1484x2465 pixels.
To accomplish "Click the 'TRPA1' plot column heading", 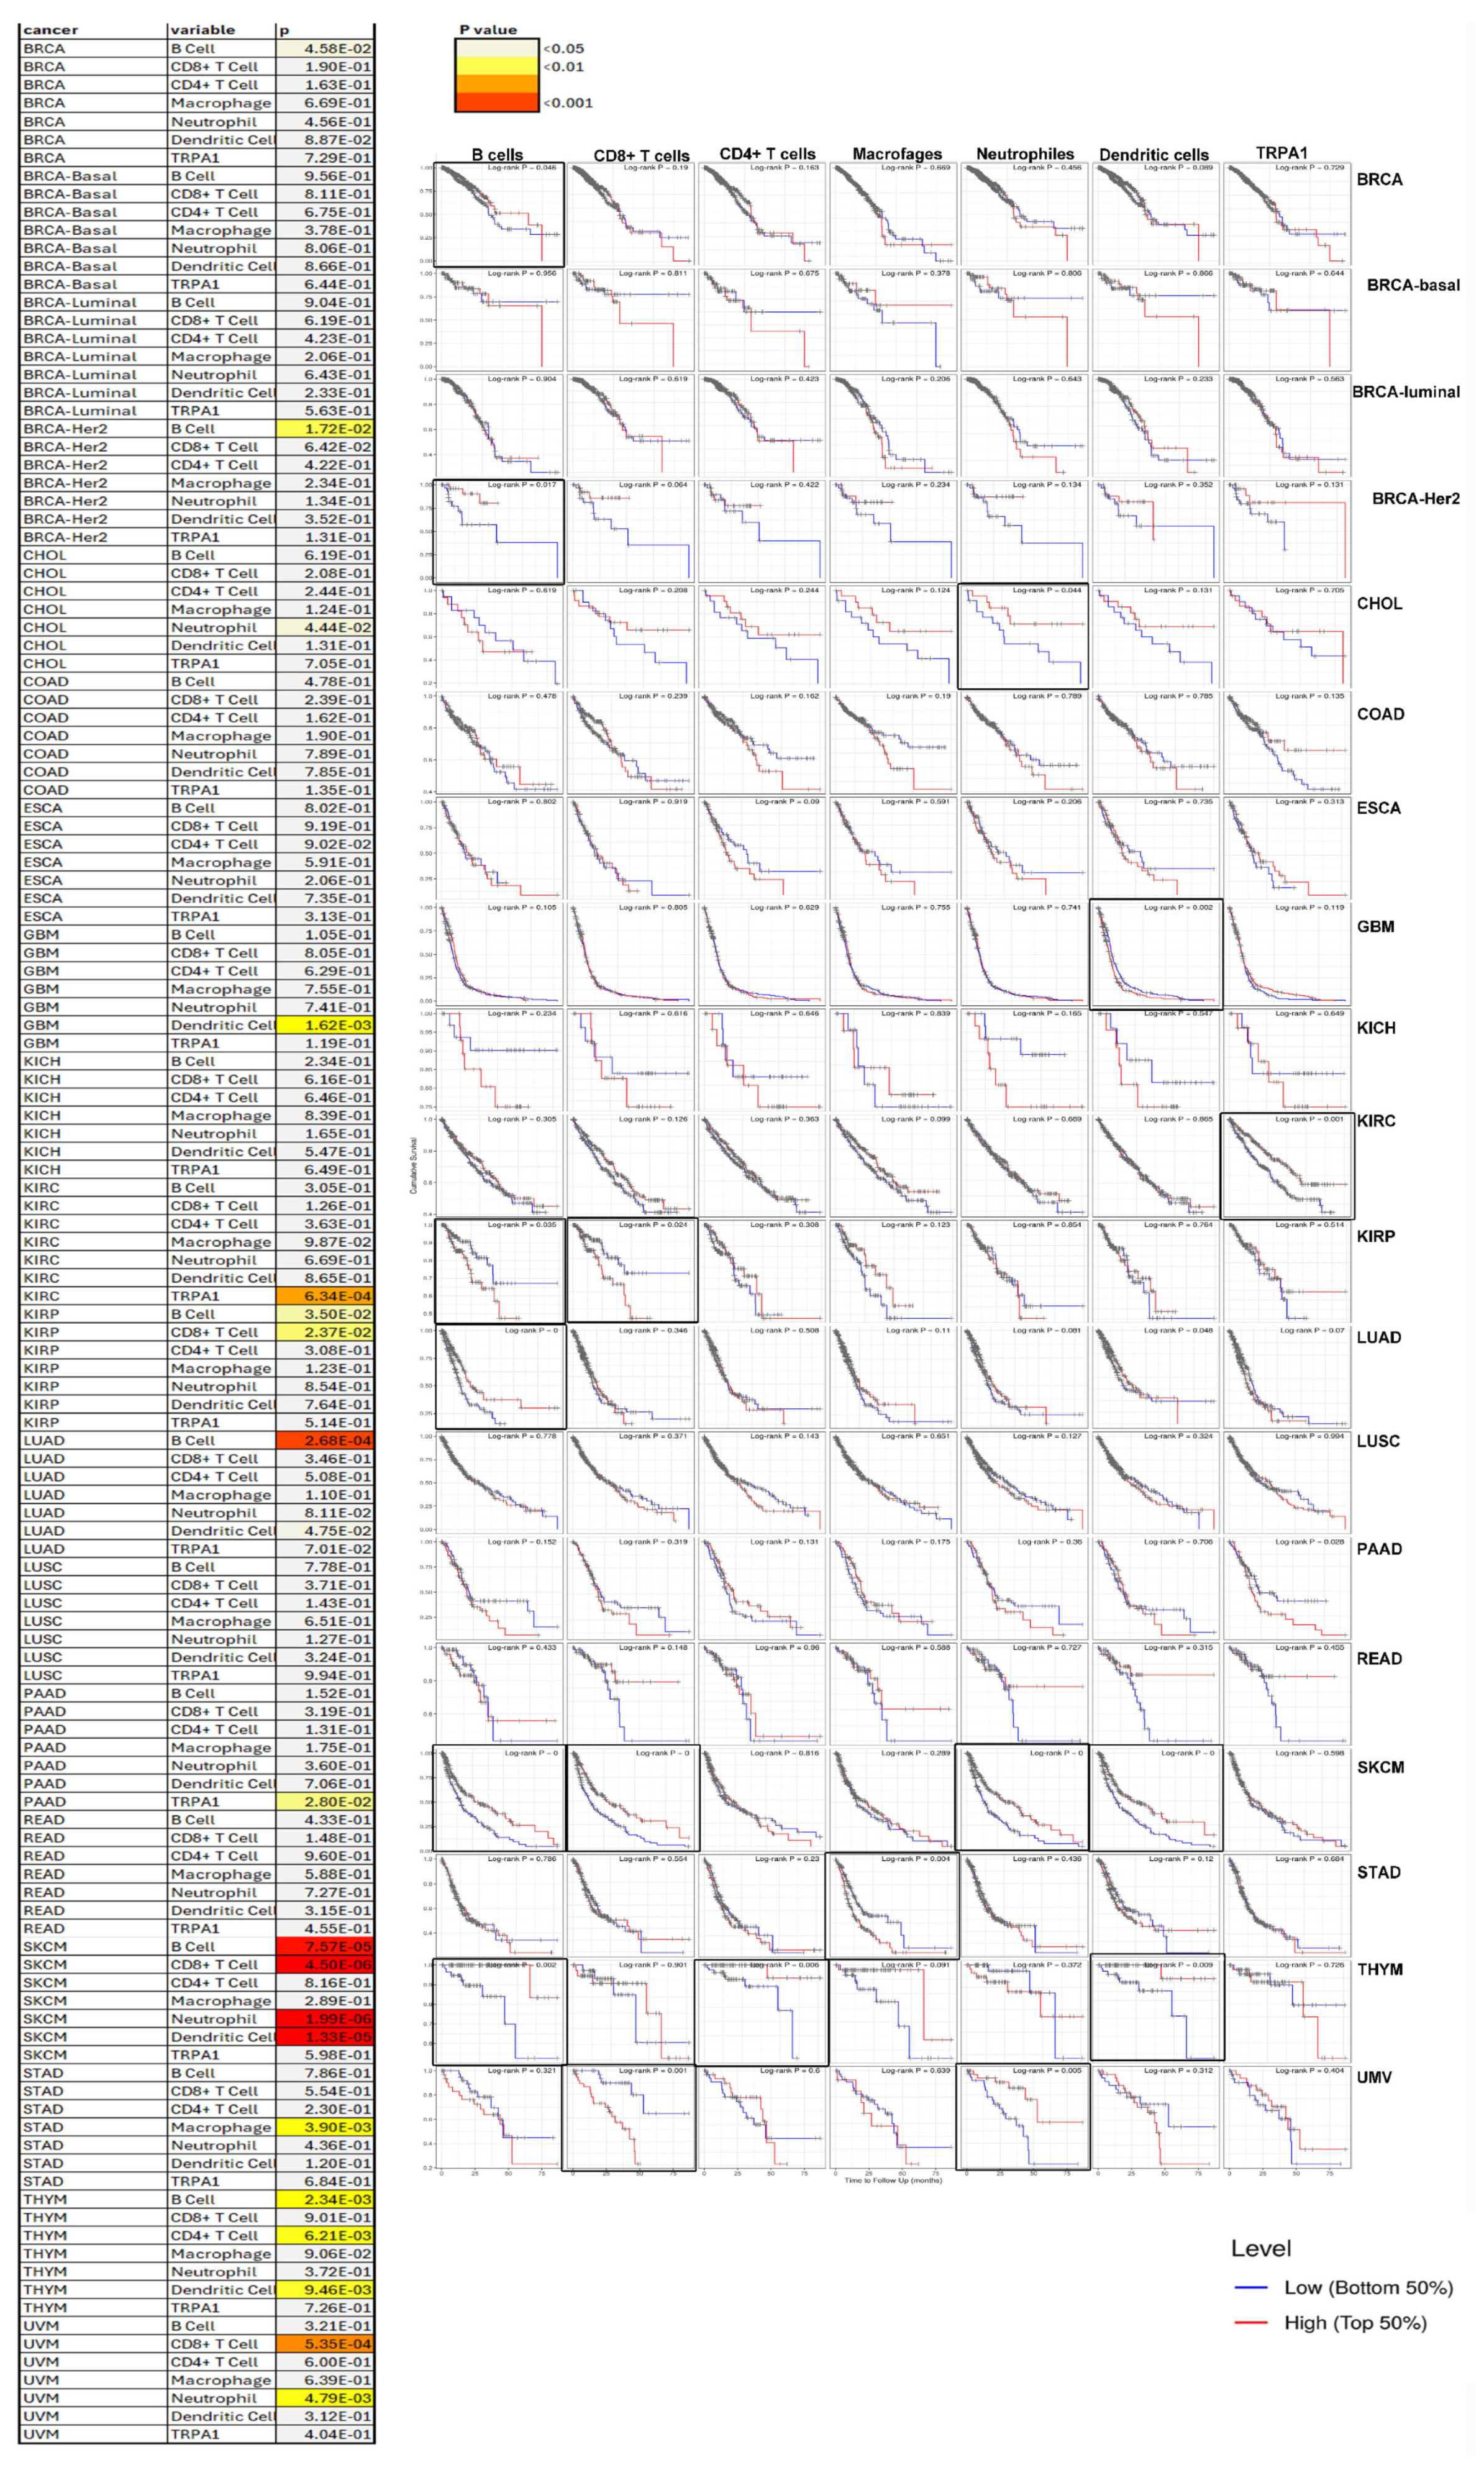I will 1281,153.
